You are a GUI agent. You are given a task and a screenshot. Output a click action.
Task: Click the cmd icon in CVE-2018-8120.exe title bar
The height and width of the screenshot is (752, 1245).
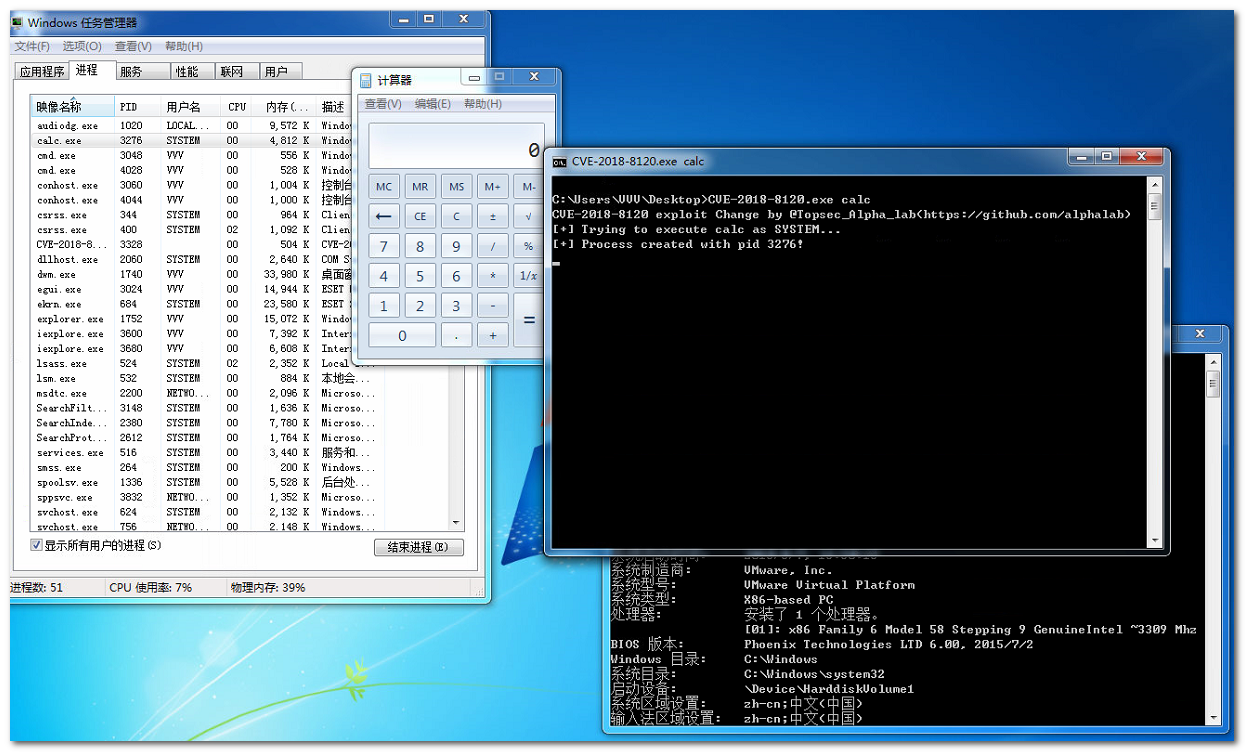(560, 161)
